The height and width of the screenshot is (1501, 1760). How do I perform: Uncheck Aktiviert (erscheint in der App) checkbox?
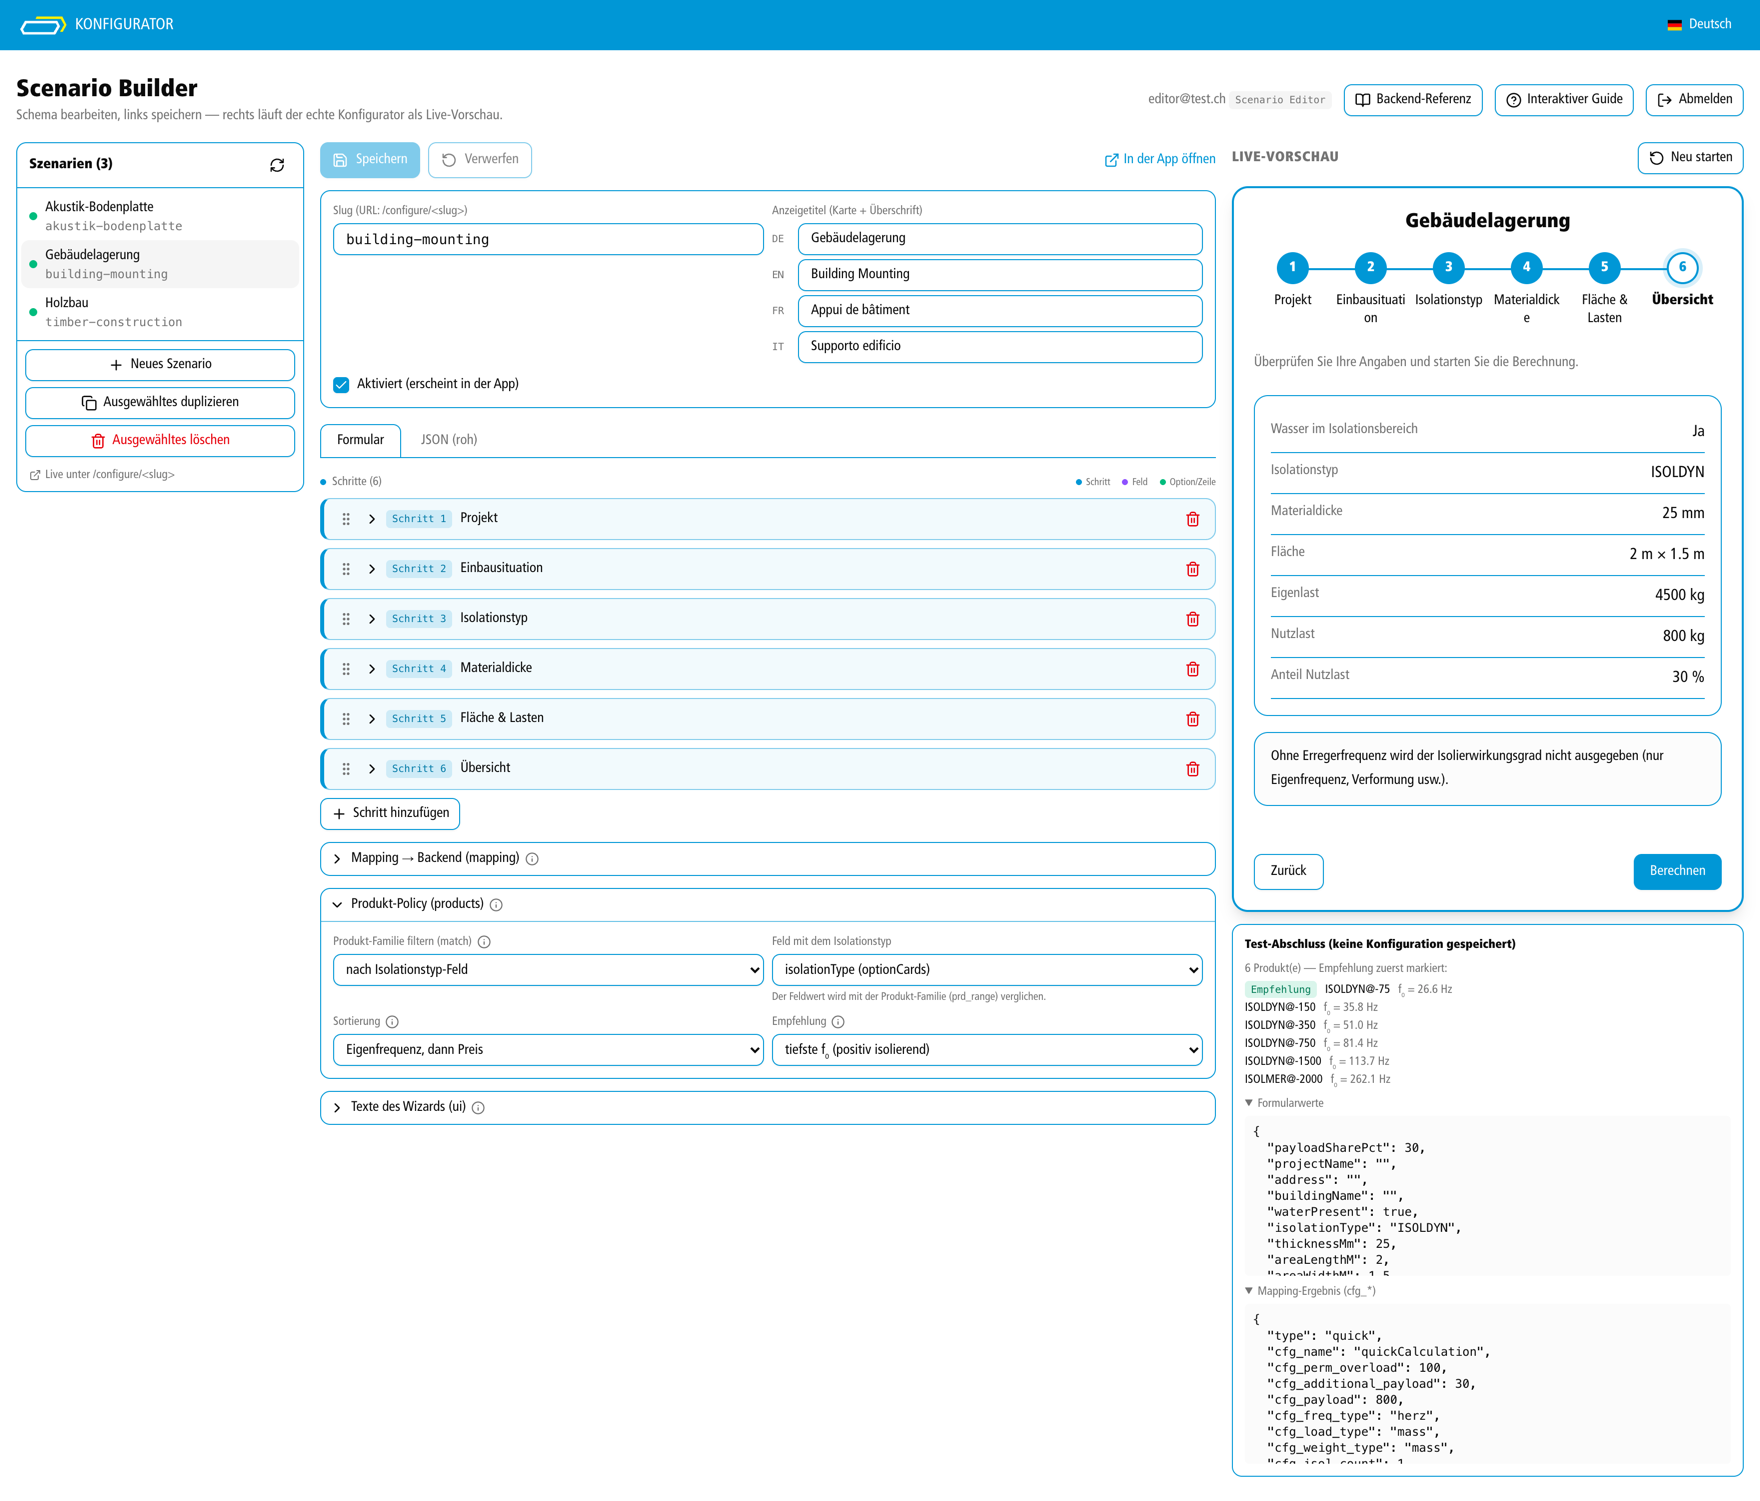(x=341, y=385)
